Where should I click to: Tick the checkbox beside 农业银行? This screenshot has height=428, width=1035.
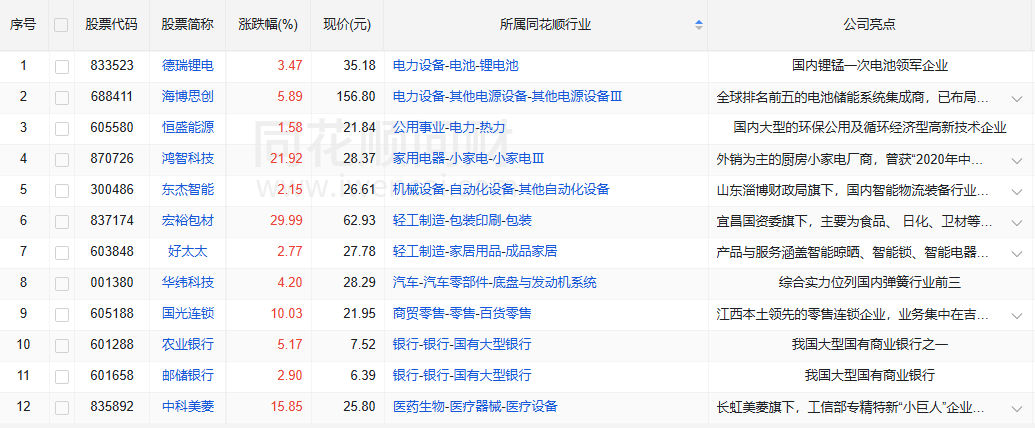pyautogui.click(x=62, y=345)
